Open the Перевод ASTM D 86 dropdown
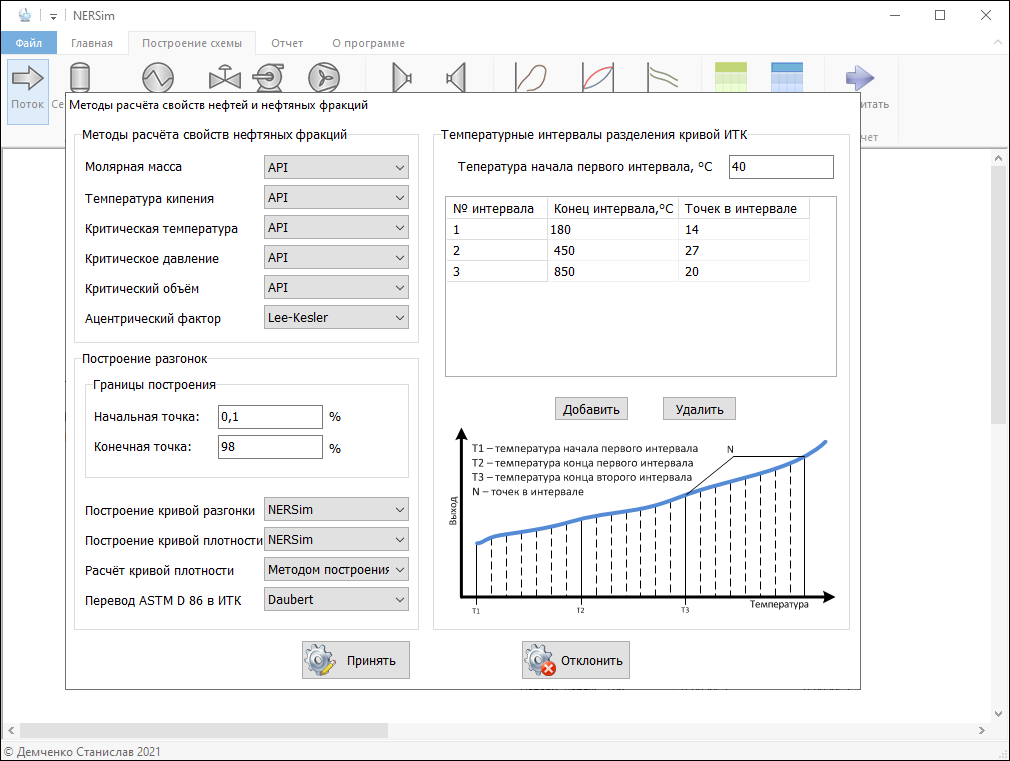 pos(336,599)
